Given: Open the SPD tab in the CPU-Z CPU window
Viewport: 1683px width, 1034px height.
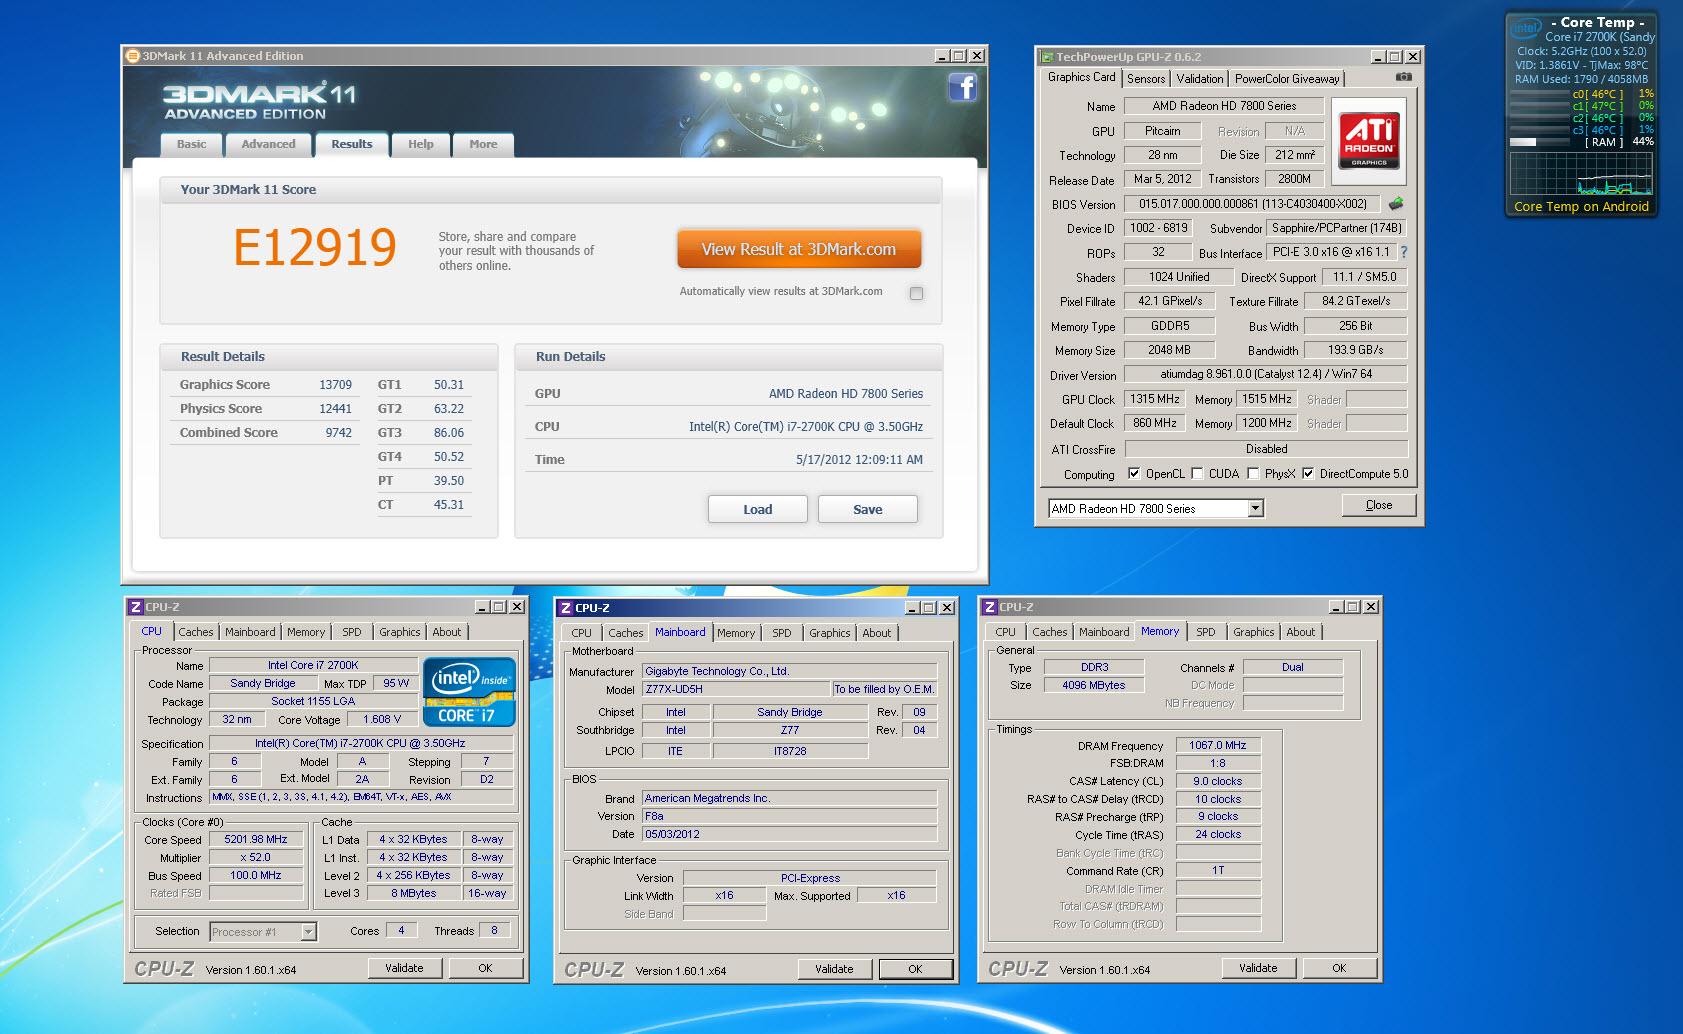Looking at the screenshot, I should (352, 632).
